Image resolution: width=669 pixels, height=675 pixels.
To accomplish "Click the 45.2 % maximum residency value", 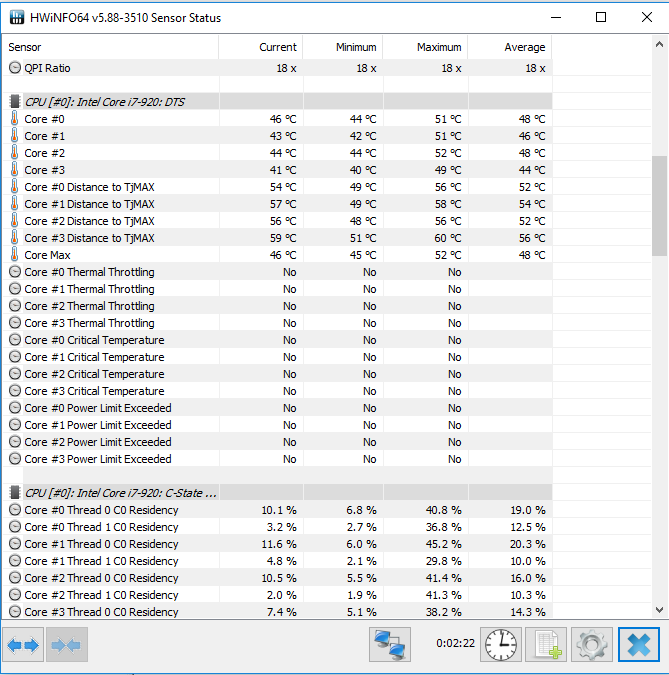I will (x=443, y=544).
